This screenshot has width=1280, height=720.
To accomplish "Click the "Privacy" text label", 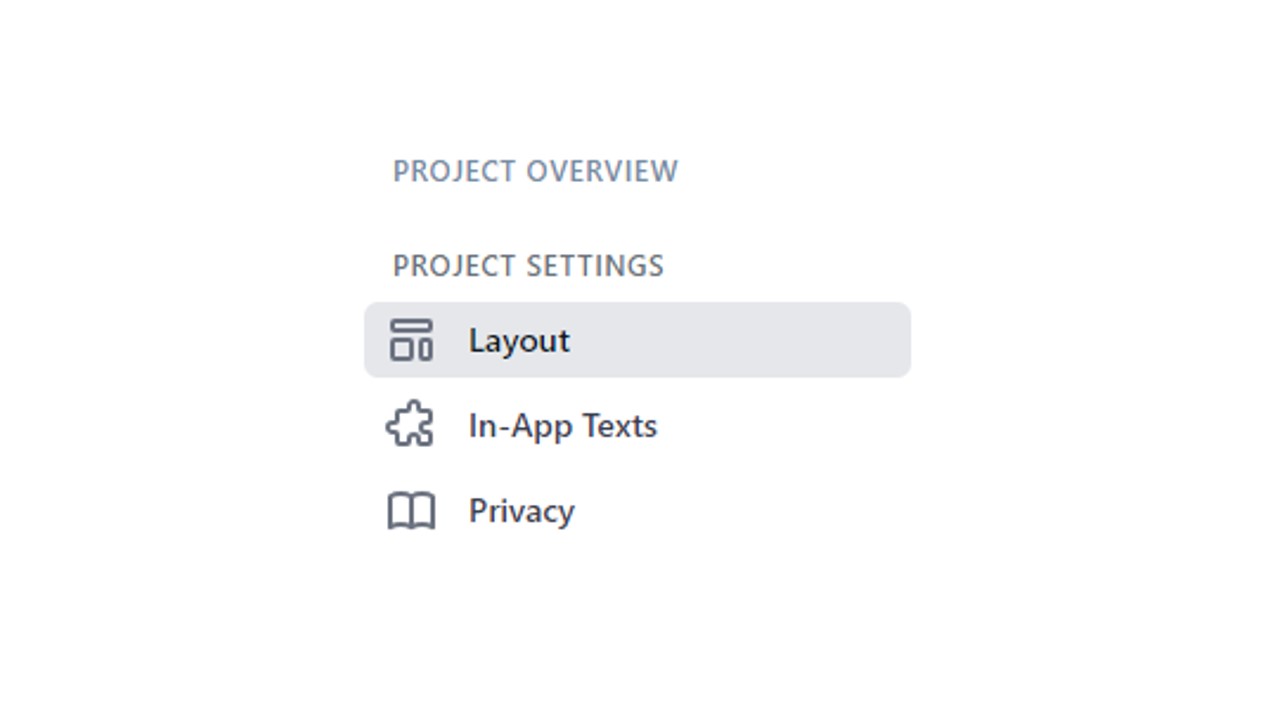I will tap(522, 512).
